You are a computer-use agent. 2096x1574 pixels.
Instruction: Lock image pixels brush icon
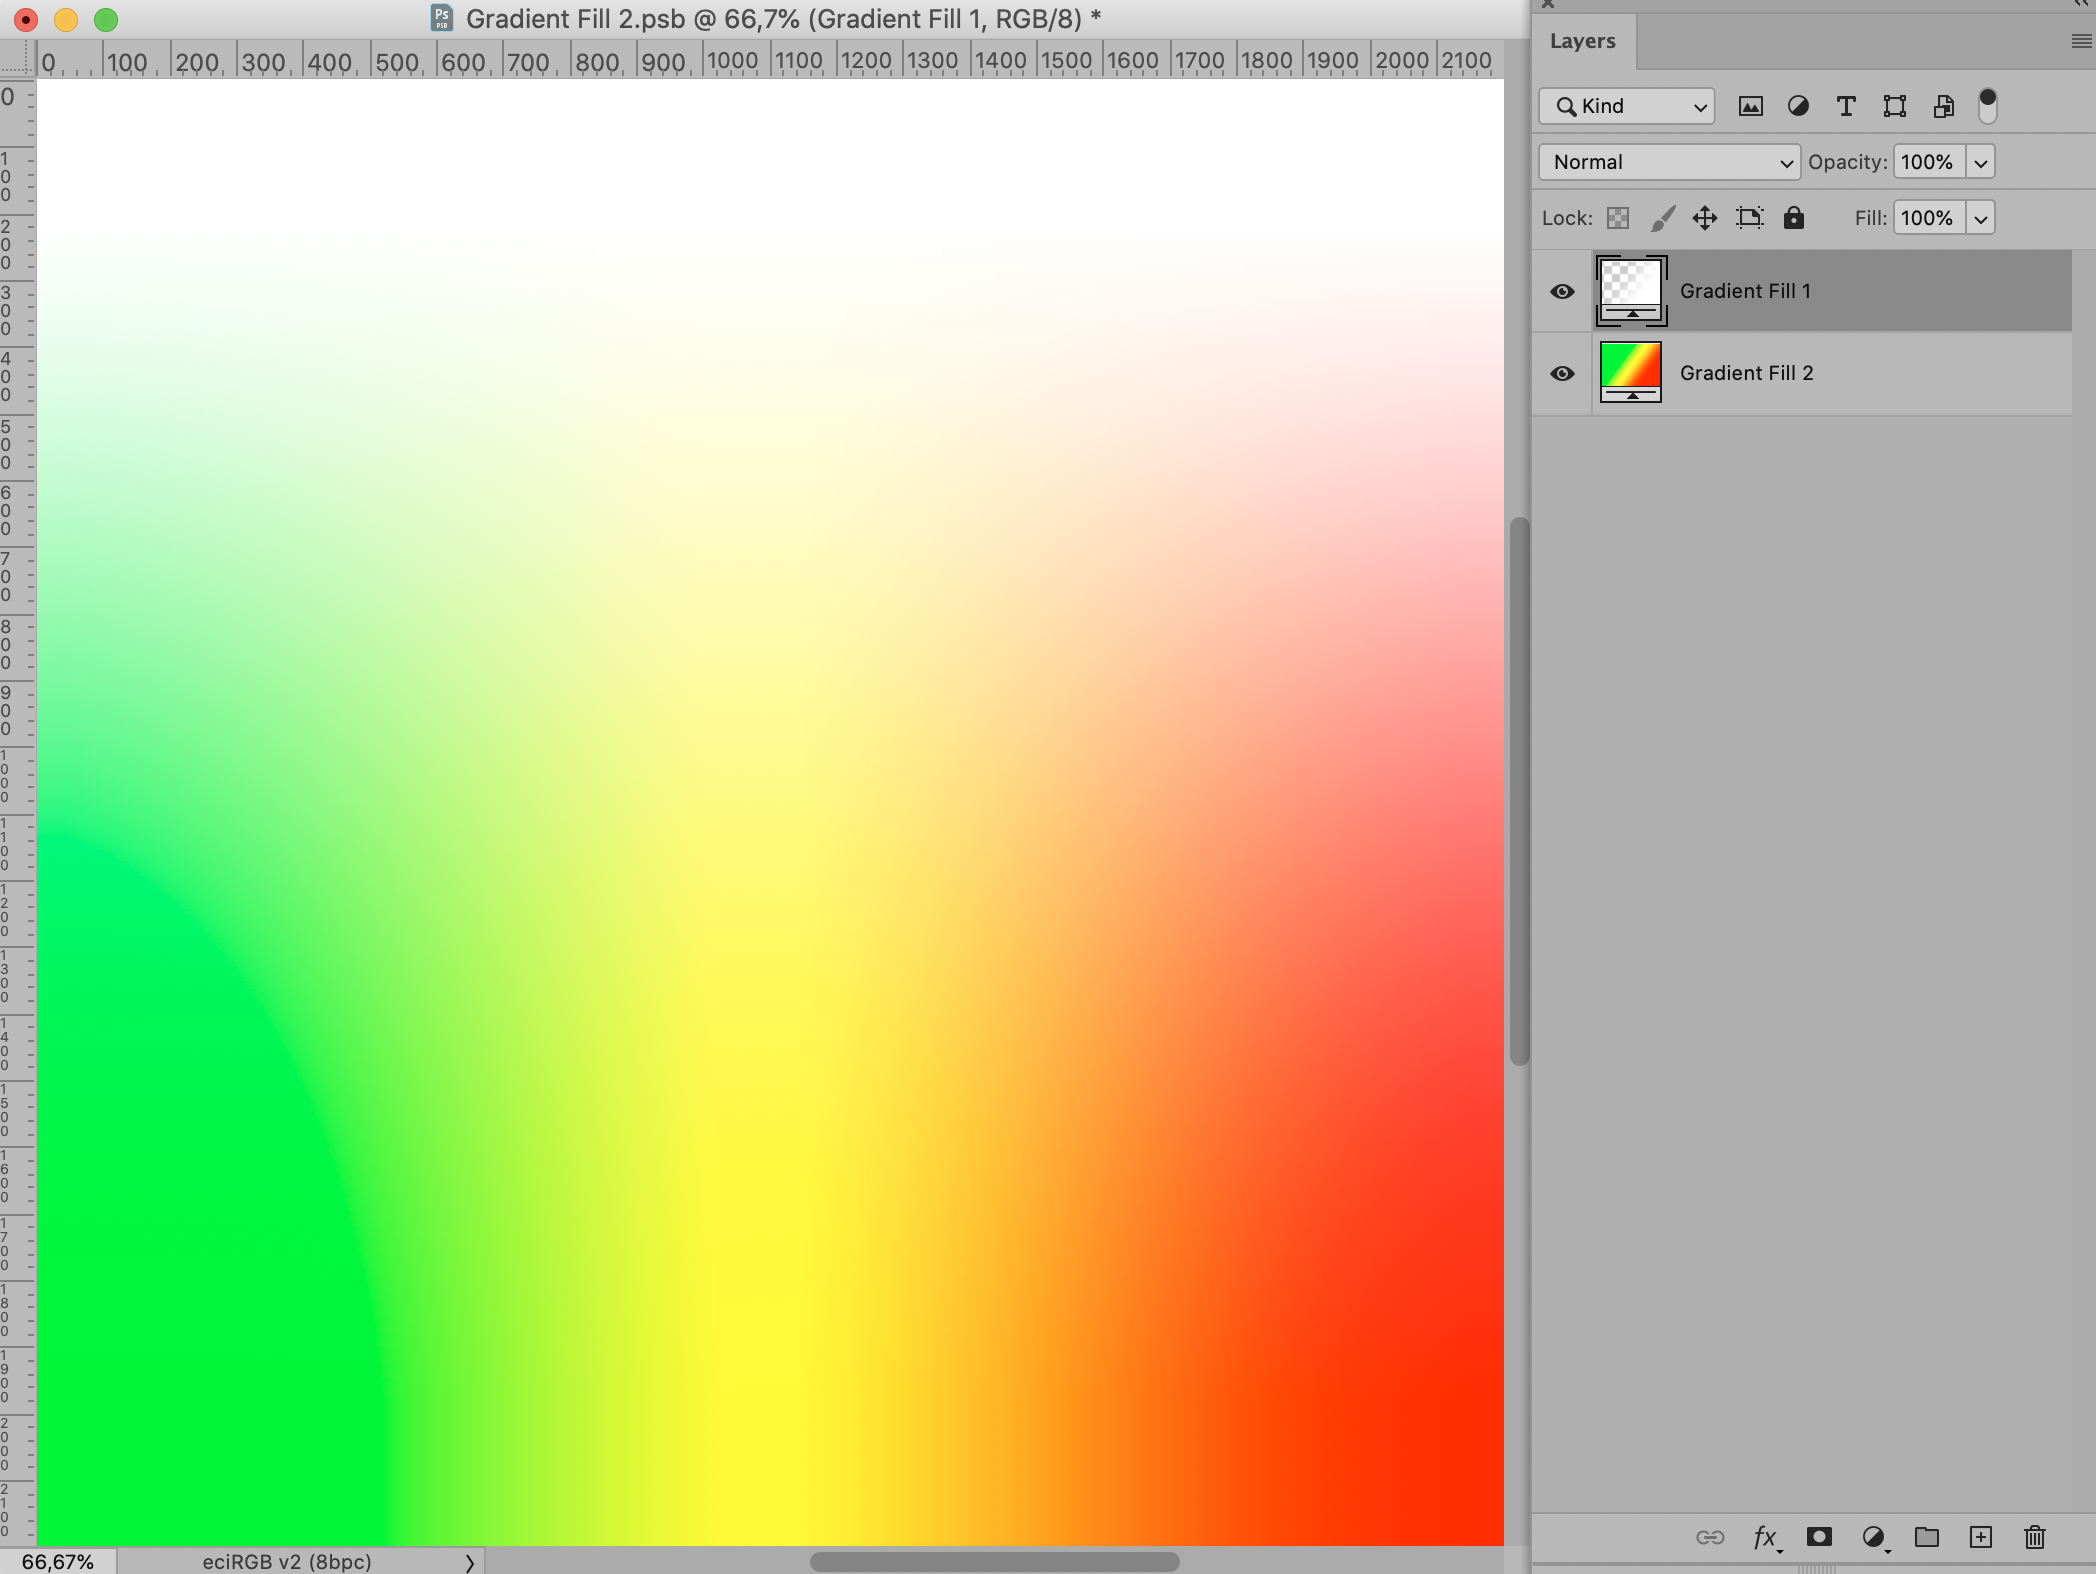[x=1662, y=218]
